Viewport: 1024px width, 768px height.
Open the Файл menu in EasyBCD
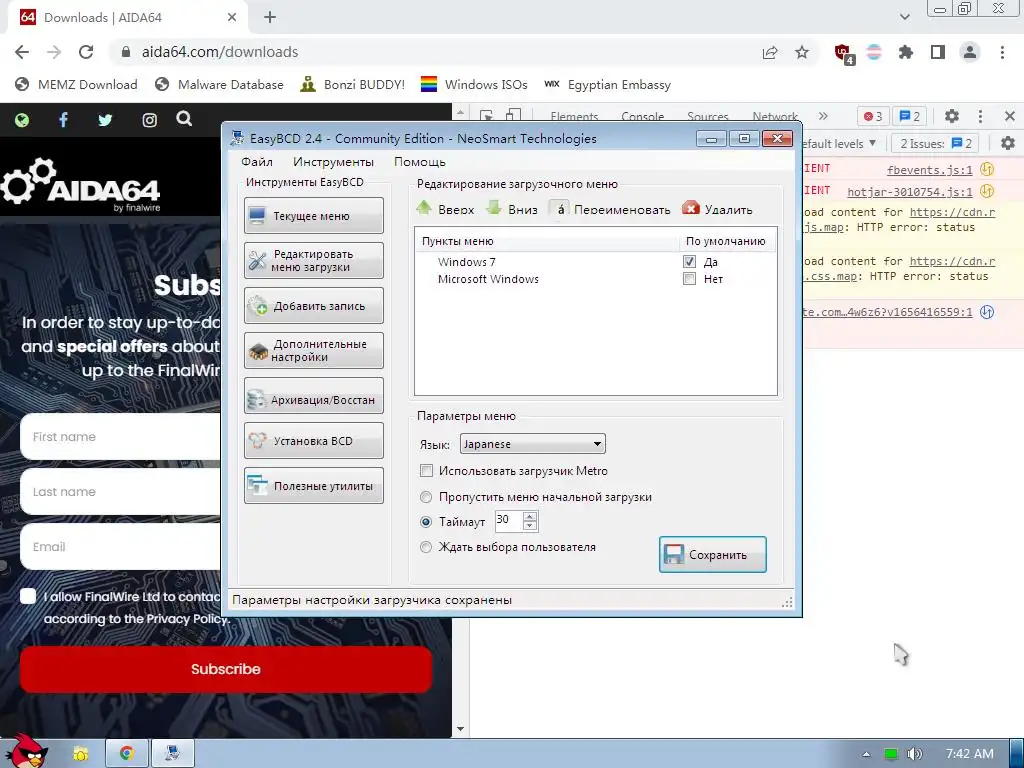tap(257, 162)
